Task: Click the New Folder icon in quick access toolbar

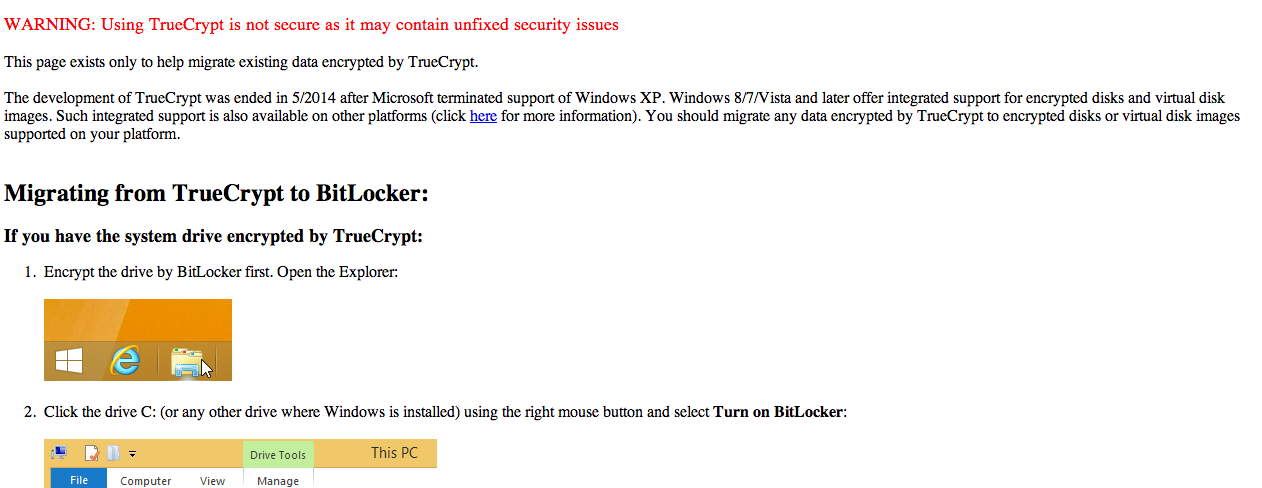Action: point(113,453)
